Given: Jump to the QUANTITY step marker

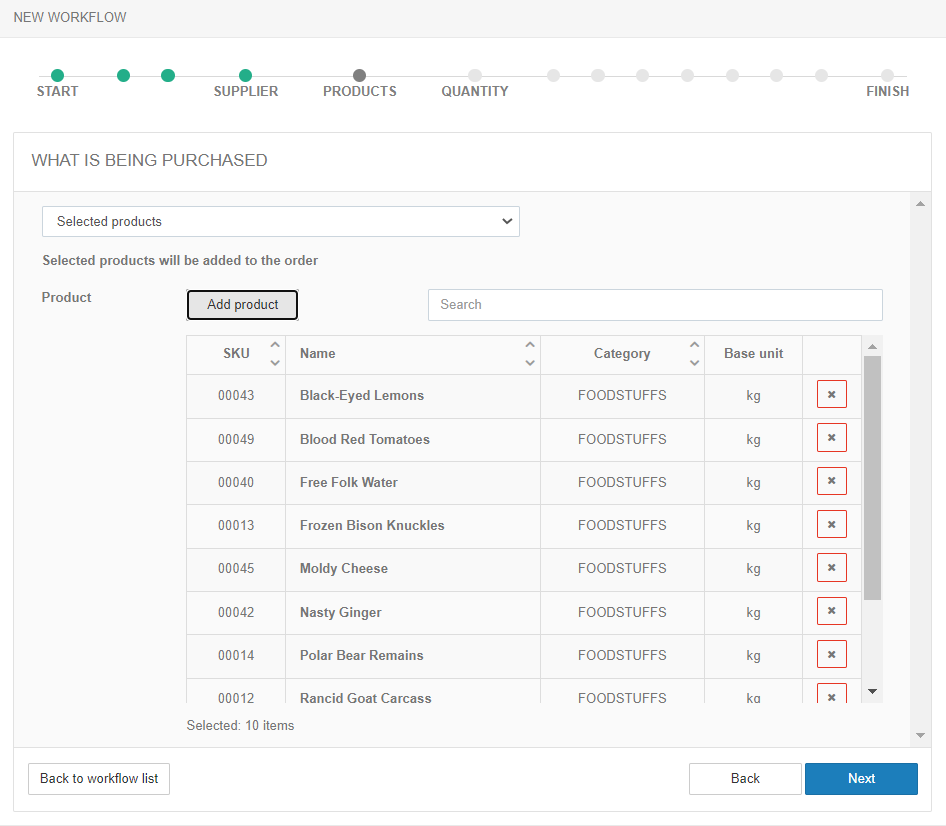Looking at the screenshot, I should coord(475,76).
